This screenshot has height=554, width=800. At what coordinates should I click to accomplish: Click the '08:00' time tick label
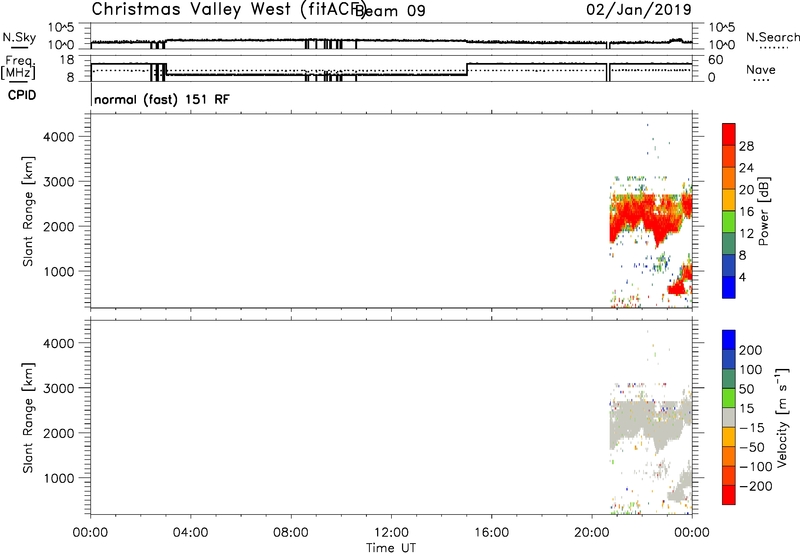[291, 533]
